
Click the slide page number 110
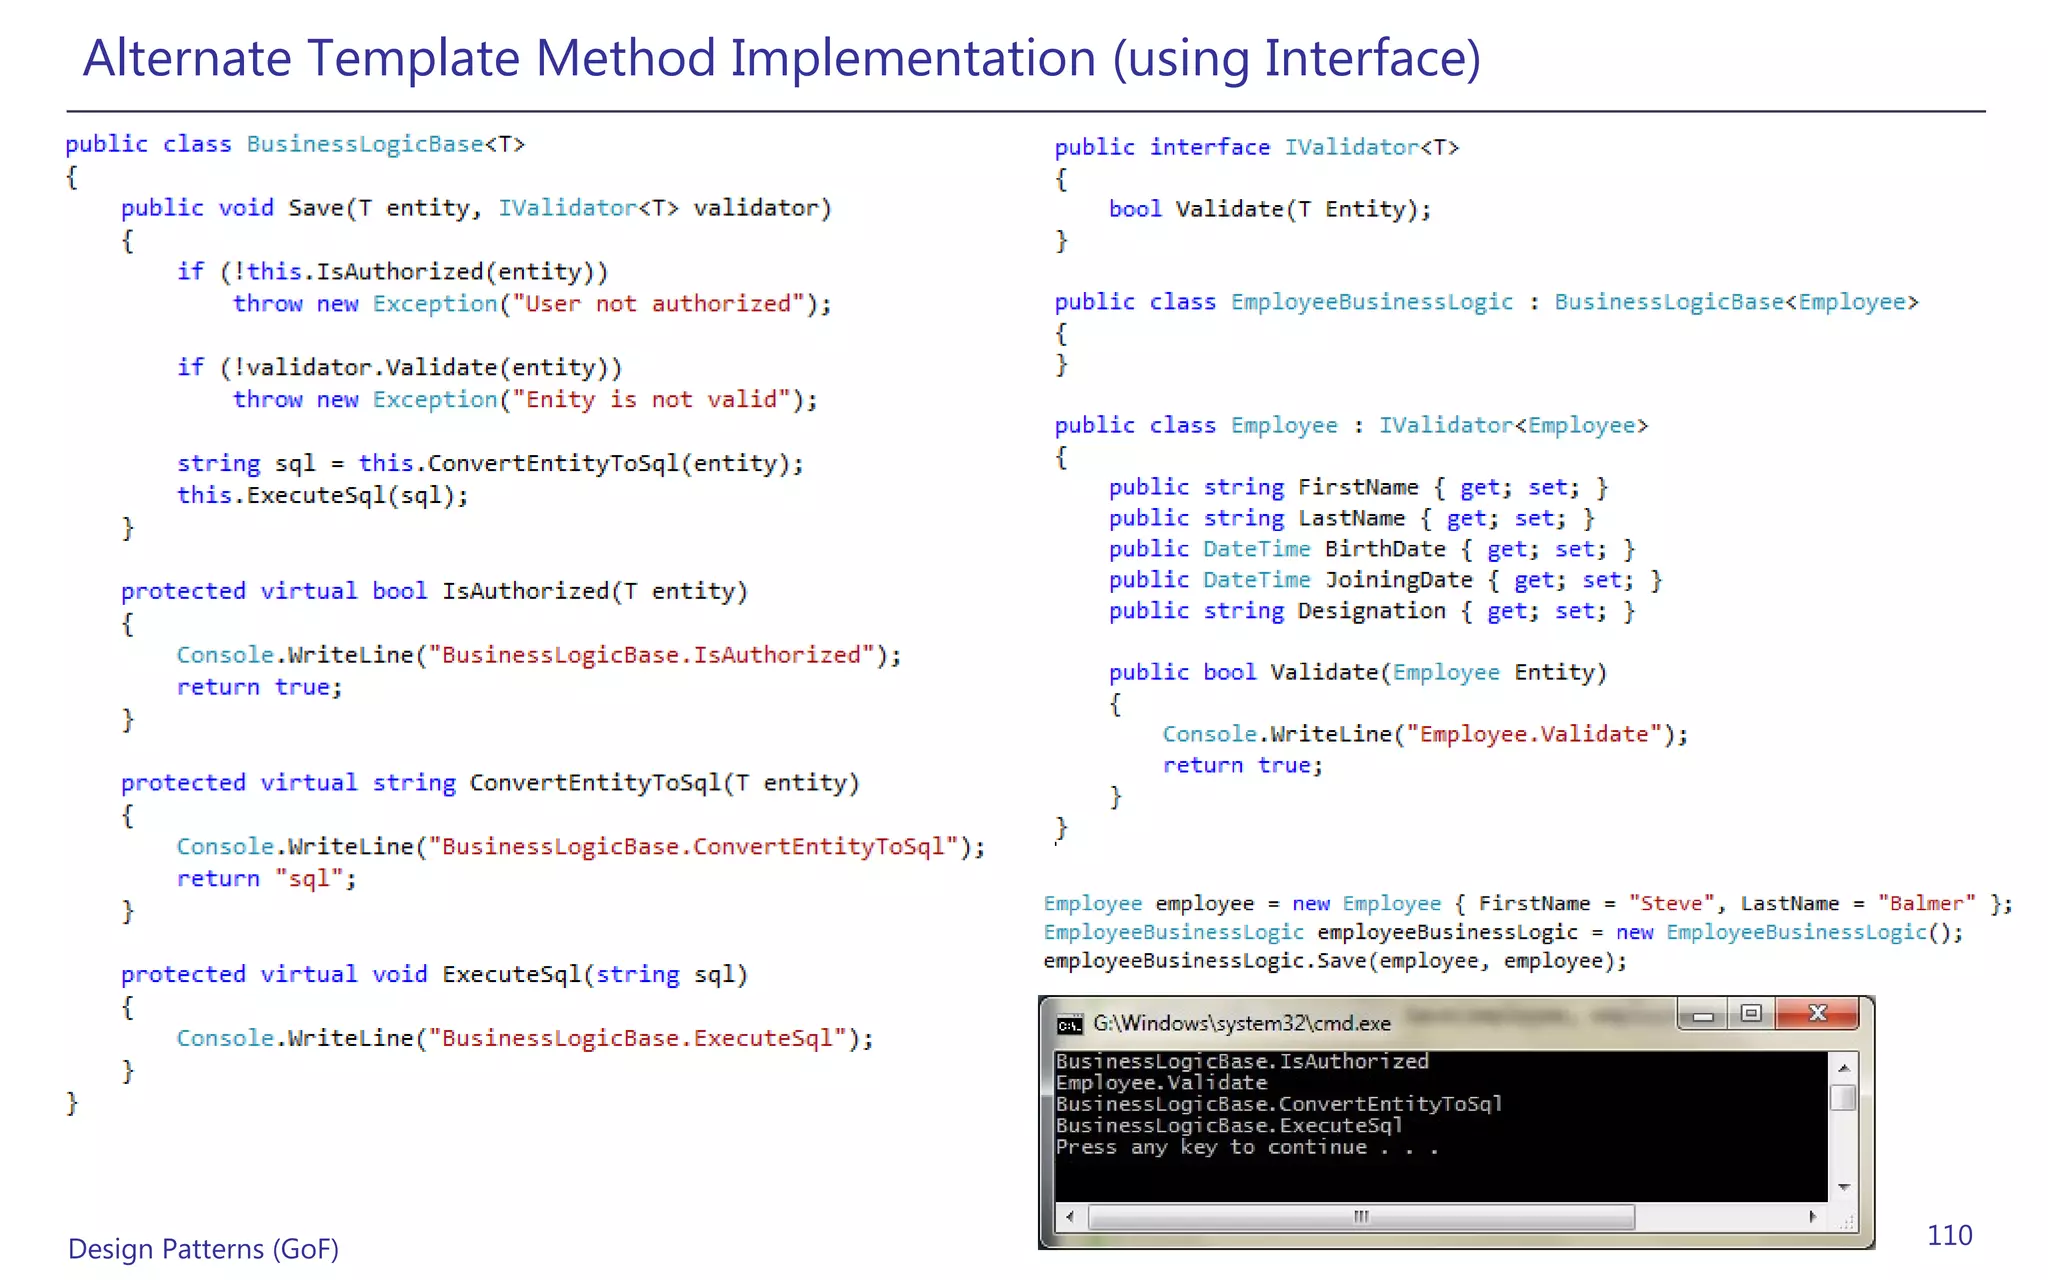click(1949, 1236)
